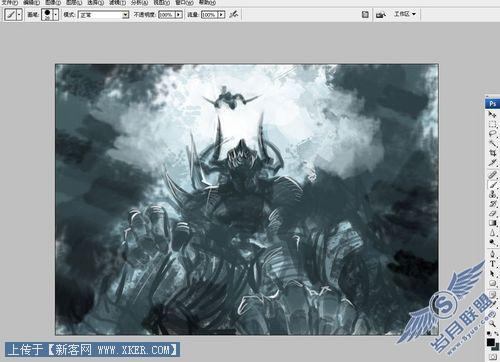Select the Magic Wand tool
Viewport: 500px width, 362px height.
click(492, 144)
